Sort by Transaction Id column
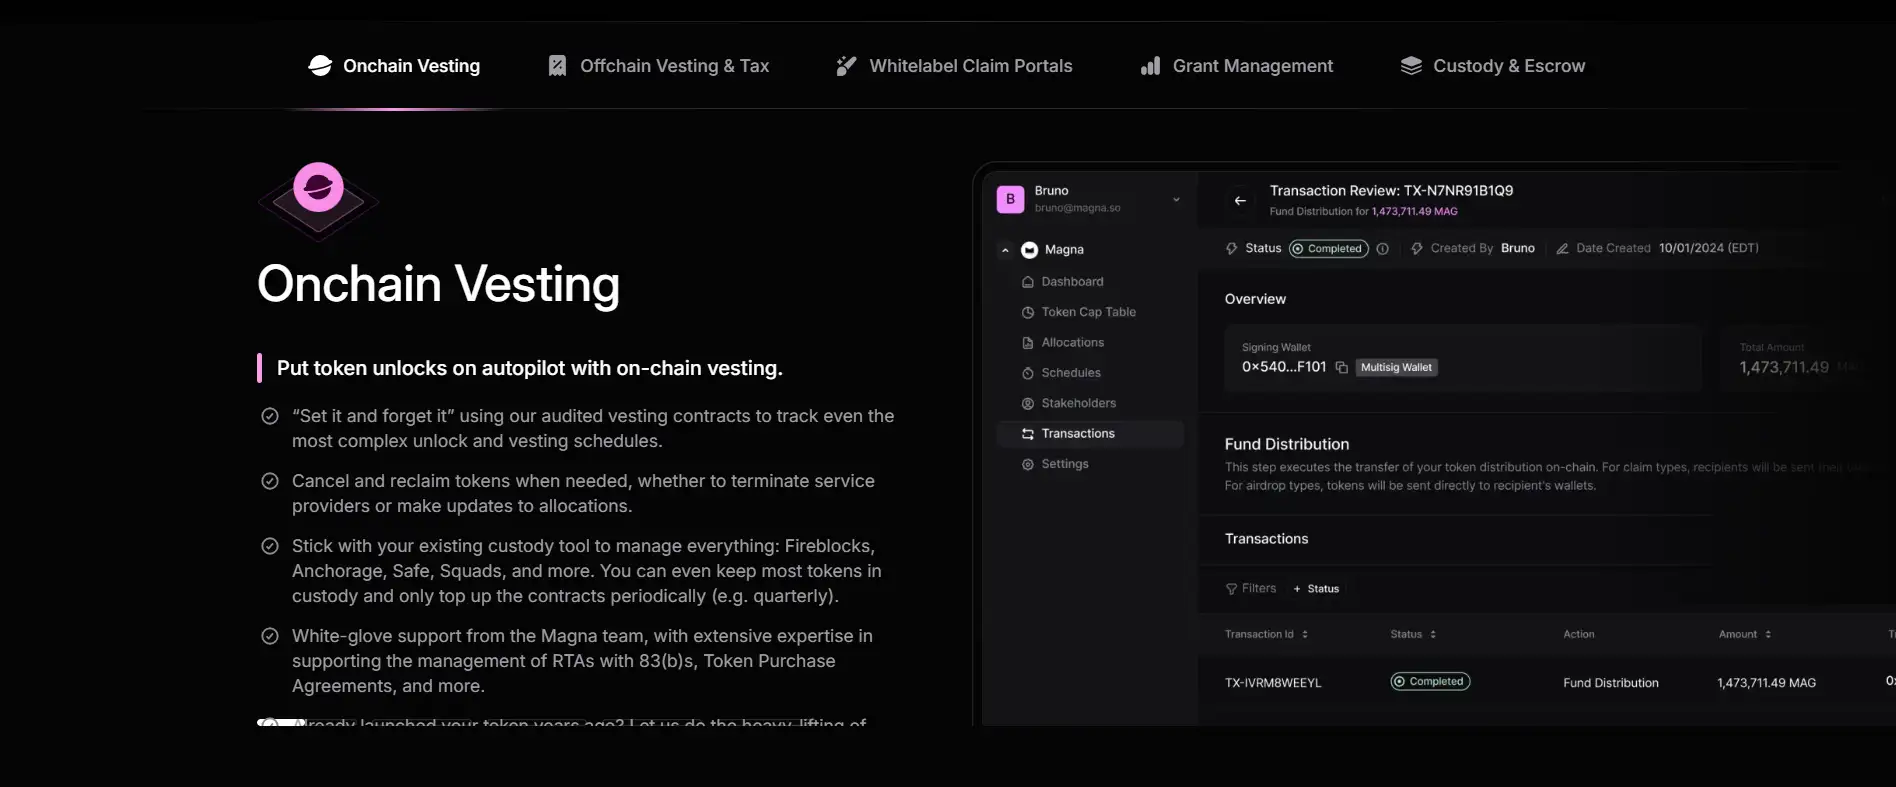Screen dimensions: 1896x787 click(1304, 635)
